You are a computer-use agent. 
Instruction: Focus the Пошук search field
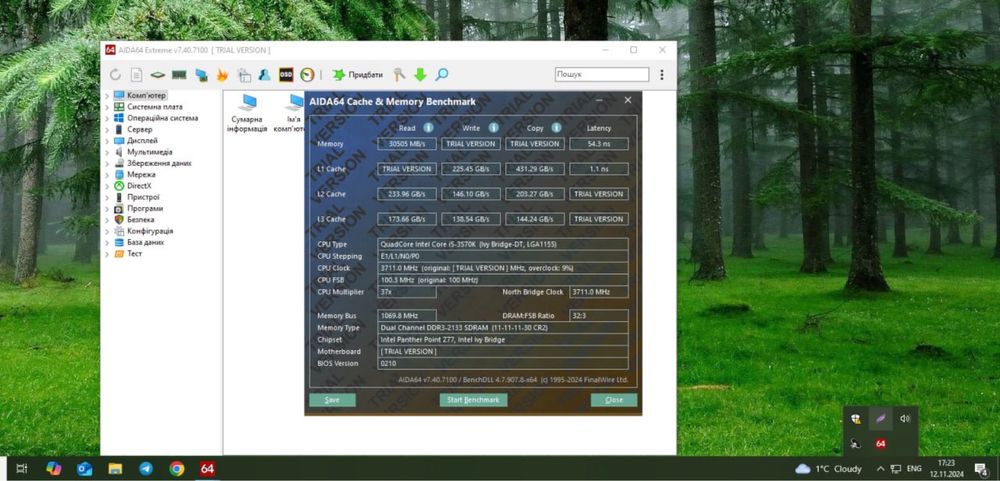tap(601, 75)
